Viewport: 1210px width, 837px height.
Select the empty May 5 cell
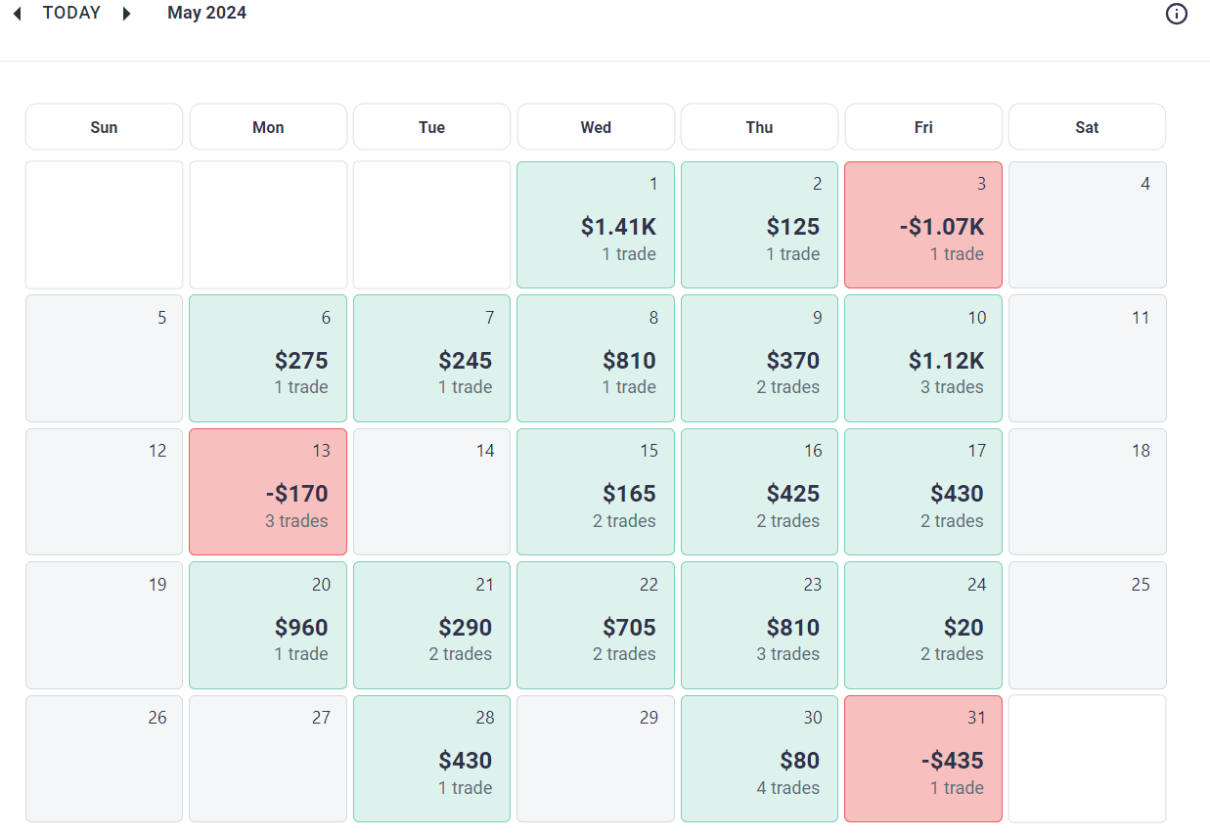pos(104,358)
